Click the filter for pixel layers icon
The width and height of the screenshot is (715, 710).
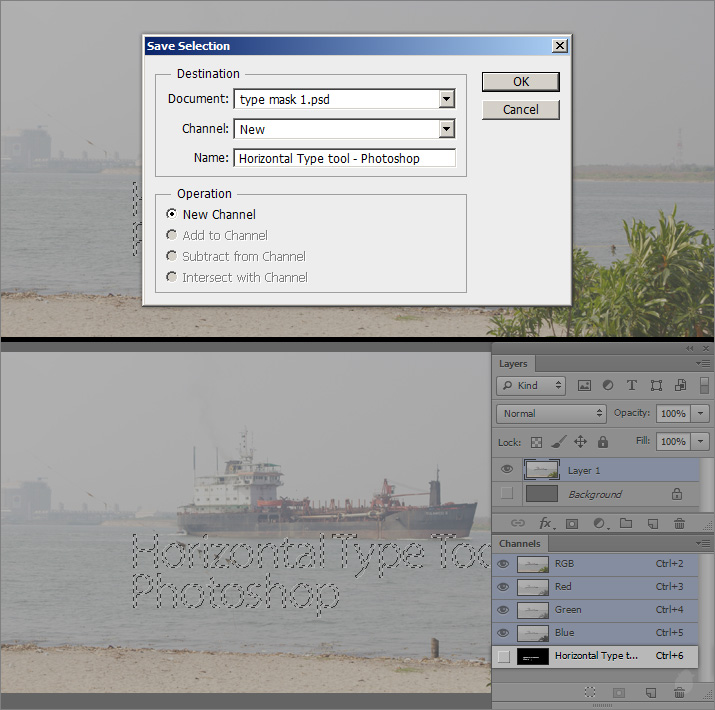coord(584,385)
